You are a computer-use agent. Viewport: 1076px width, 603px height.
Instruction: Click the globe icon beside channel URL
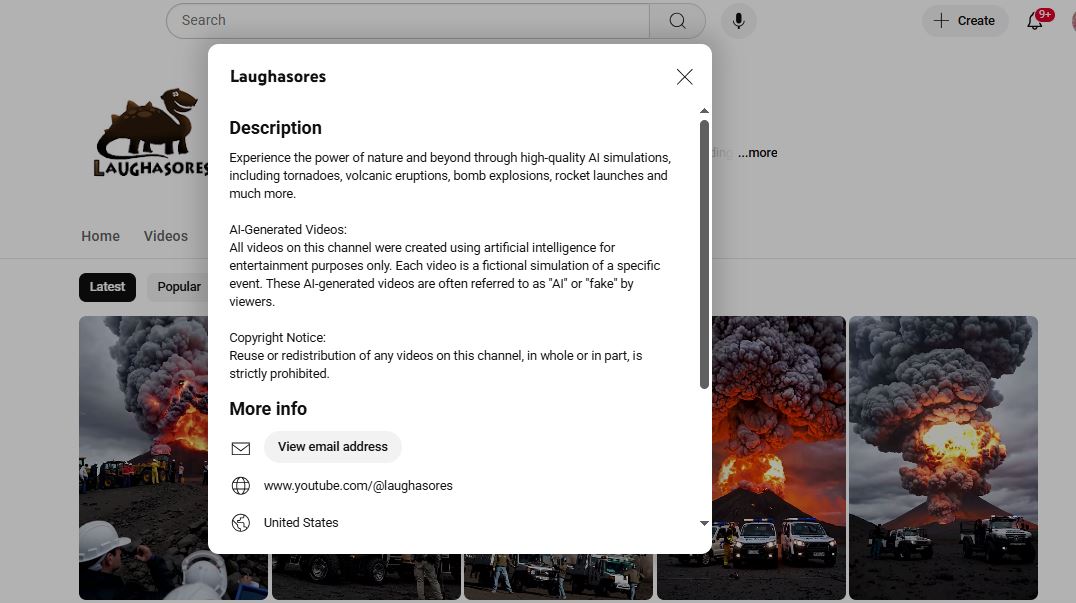(x=240, y=486)
